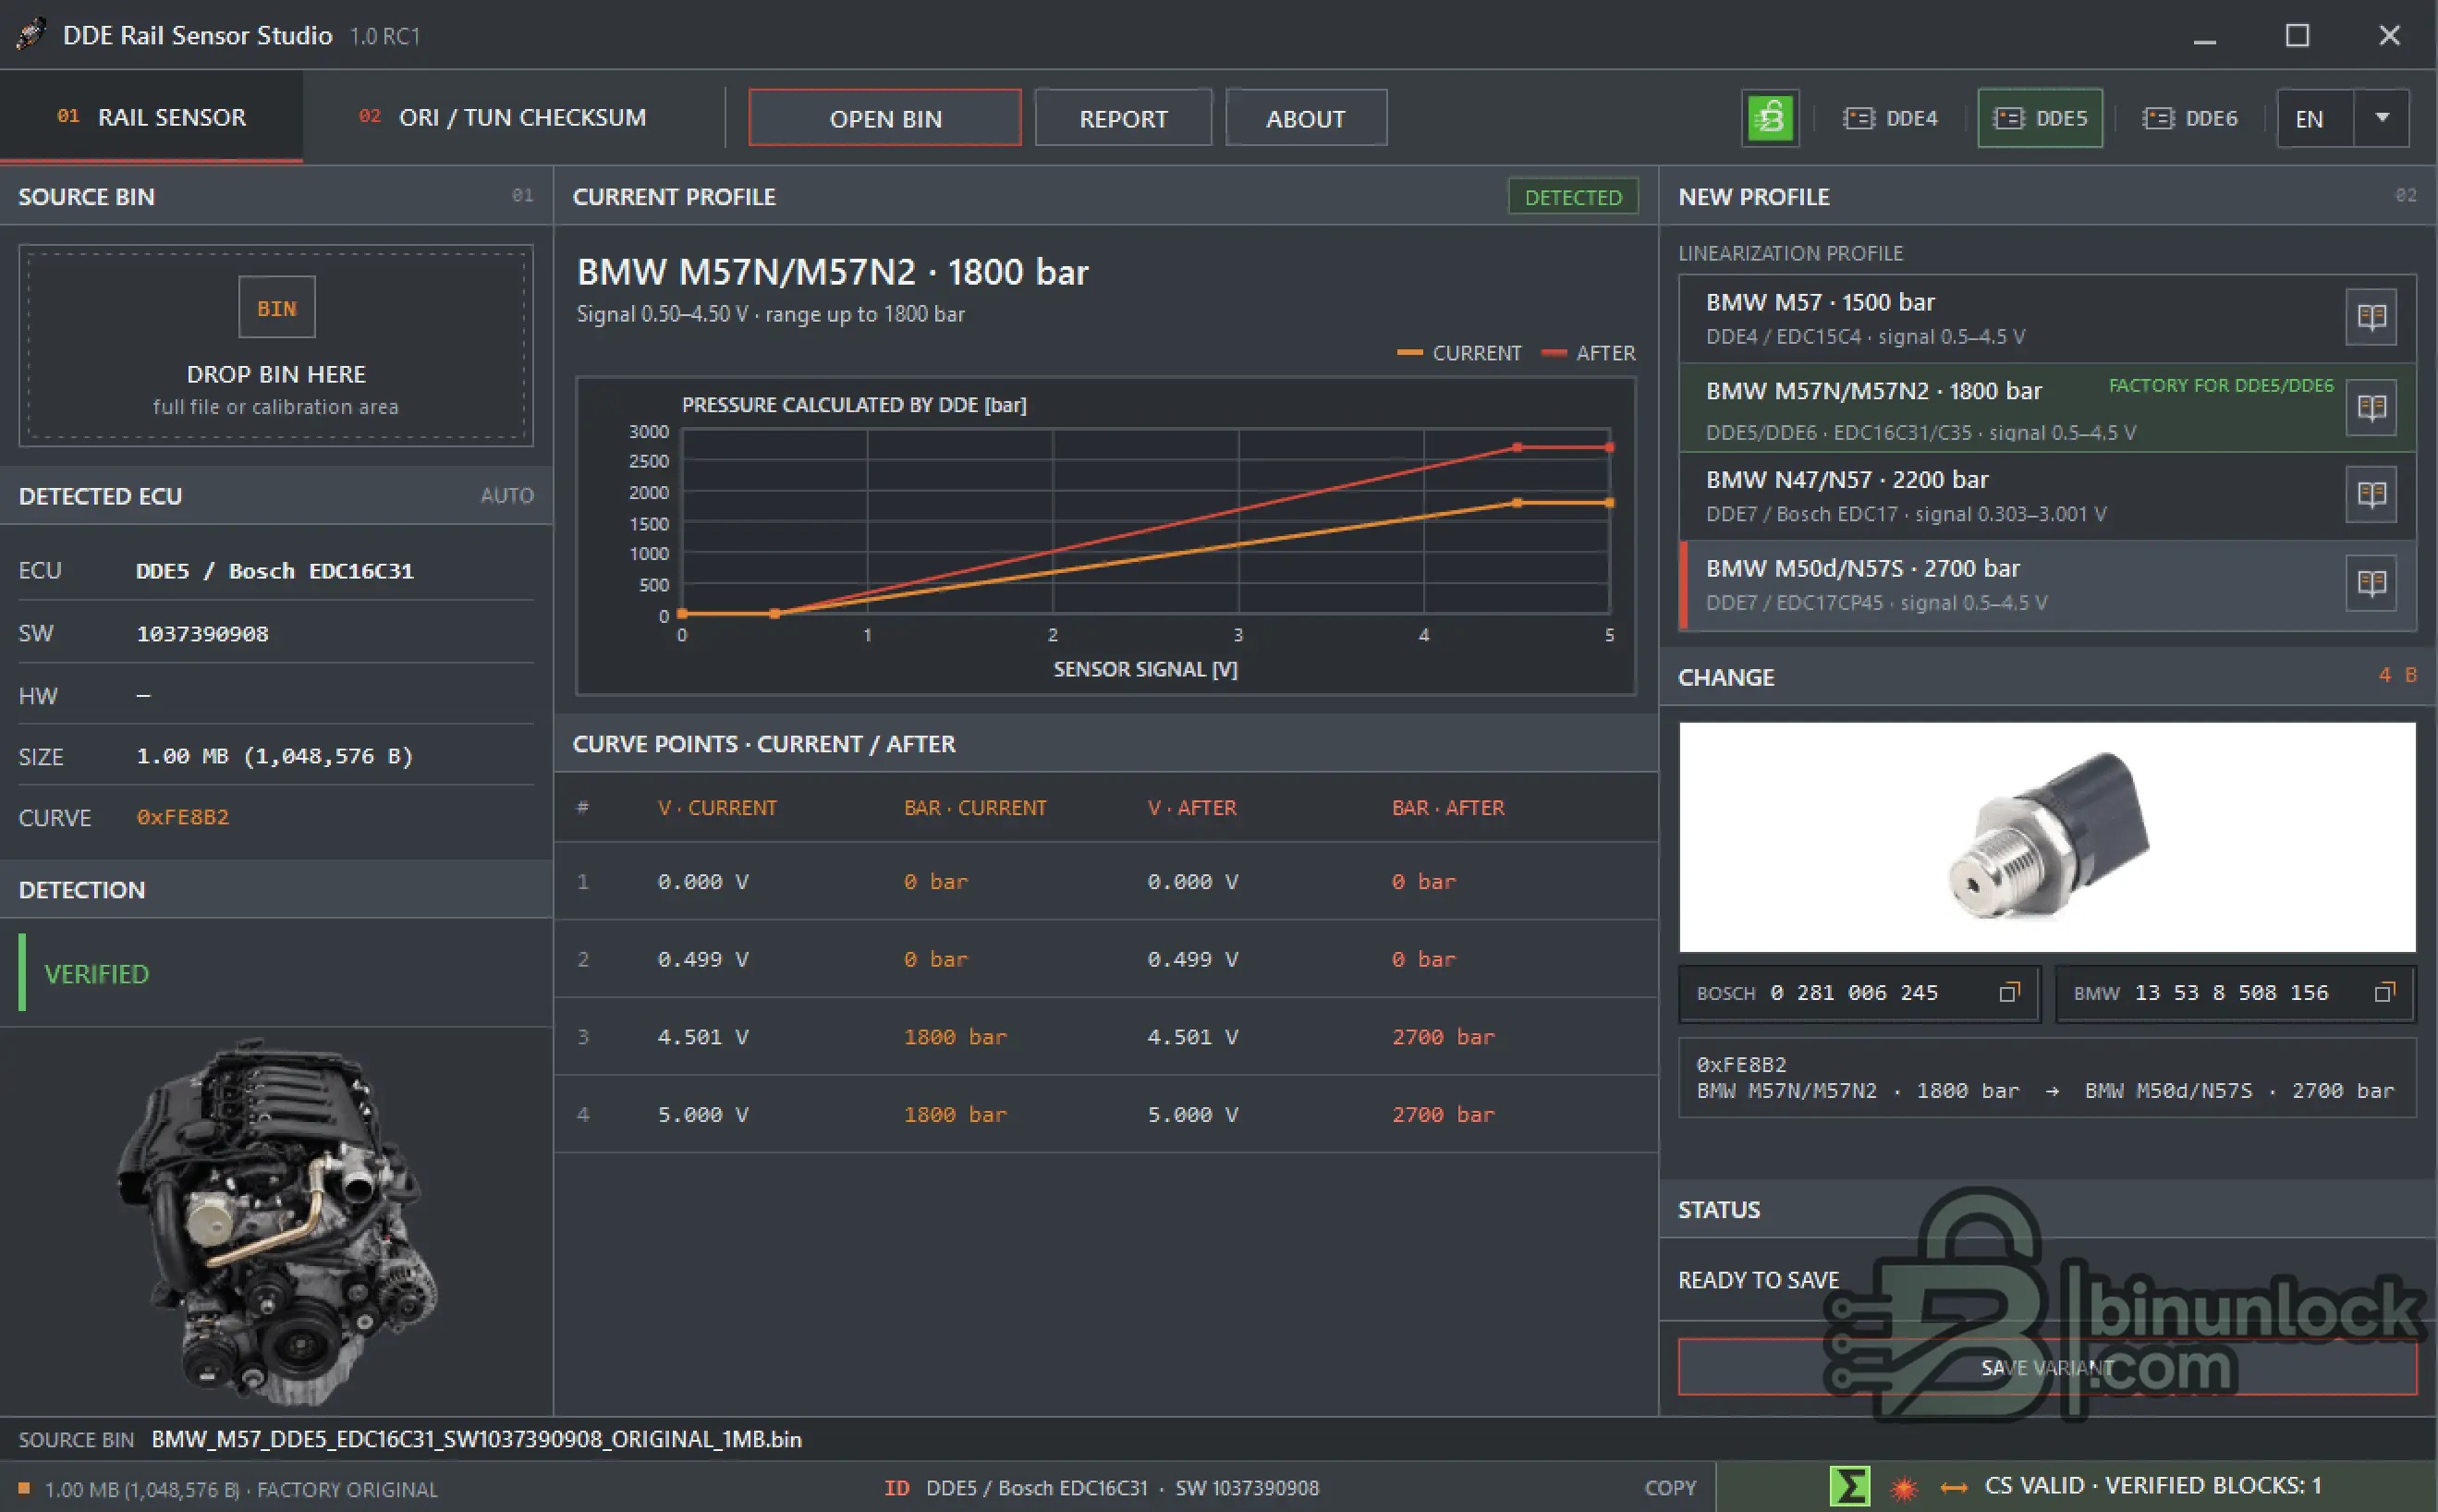The image size is (2438, 1512).
Task: Click the red AFTER legend entry
Action: [1588, 353]
